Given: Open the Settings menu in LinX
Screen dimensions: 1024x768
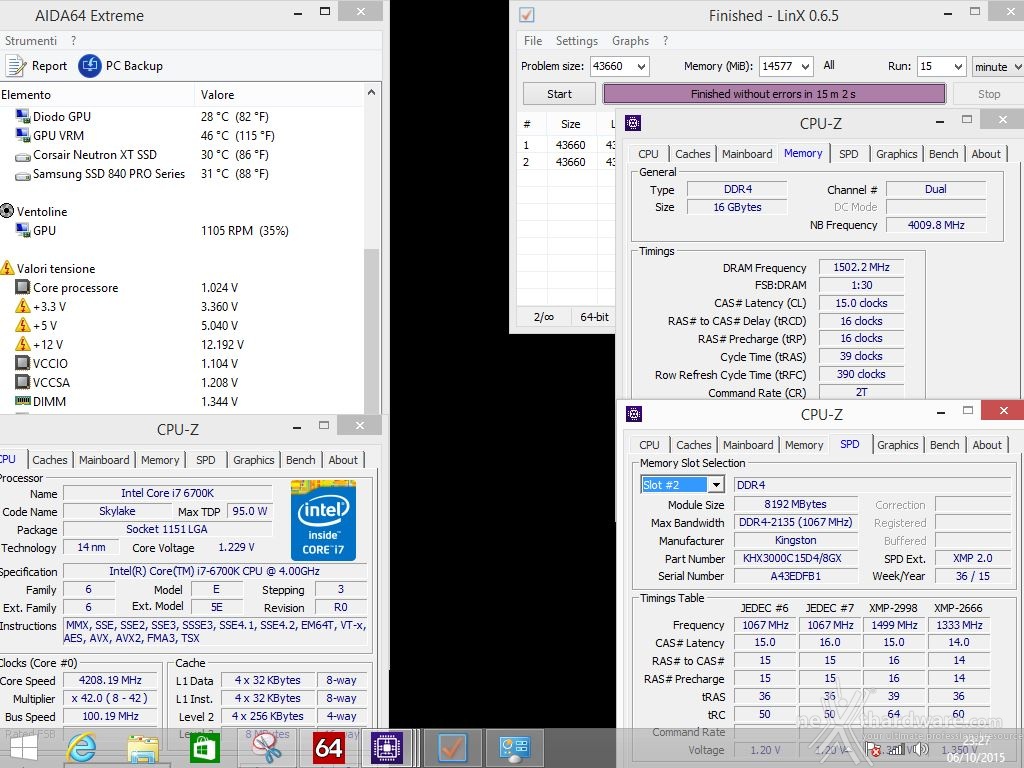Looking at the screenshot, I should [577, 40].
